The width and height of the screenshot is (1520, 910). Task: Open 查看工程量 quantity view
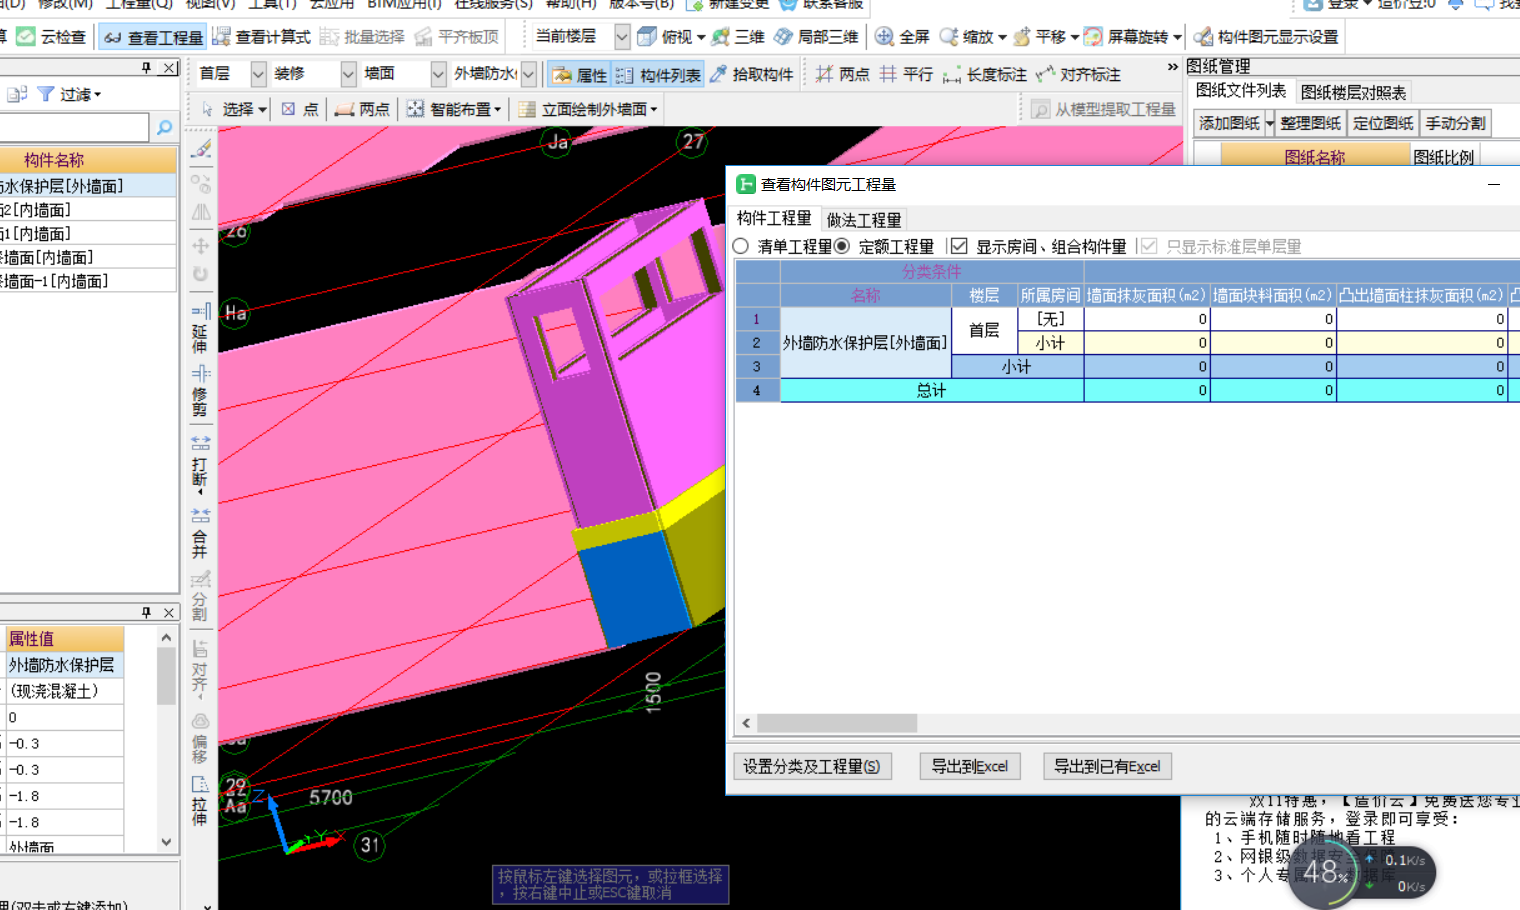153,37
